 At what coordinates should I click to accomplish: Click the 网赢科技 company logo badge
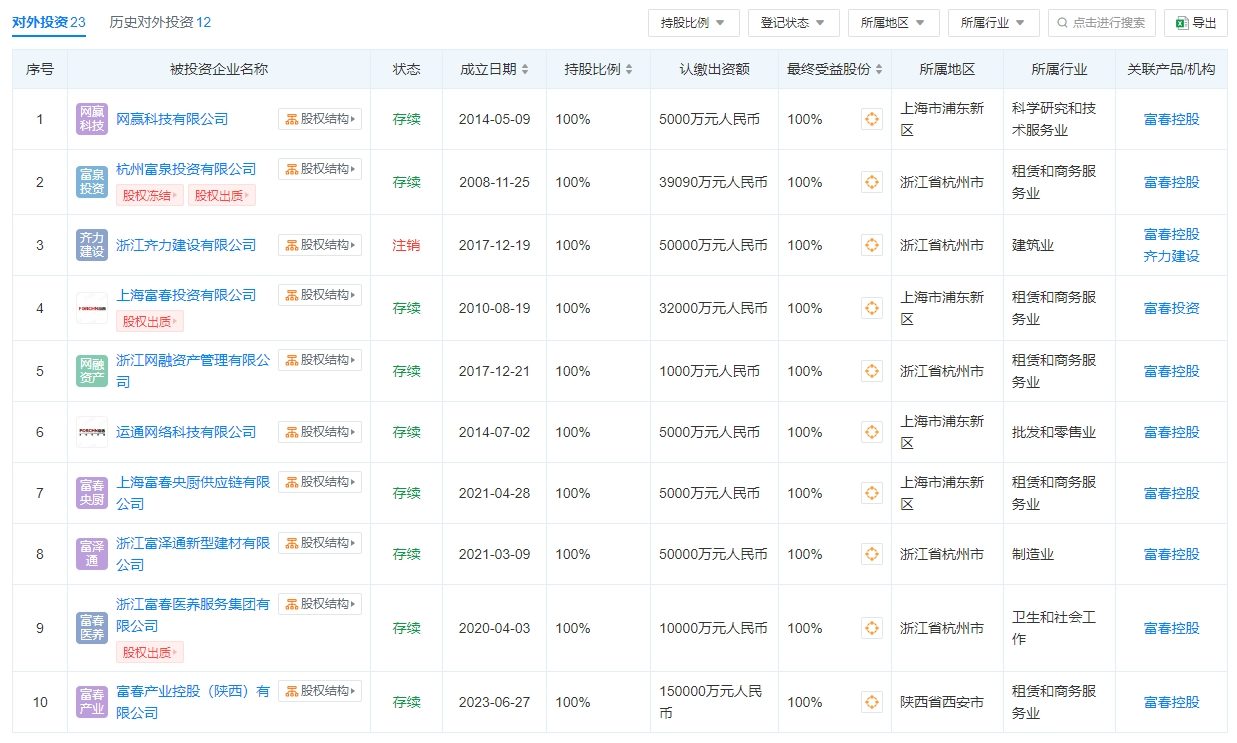92,119
